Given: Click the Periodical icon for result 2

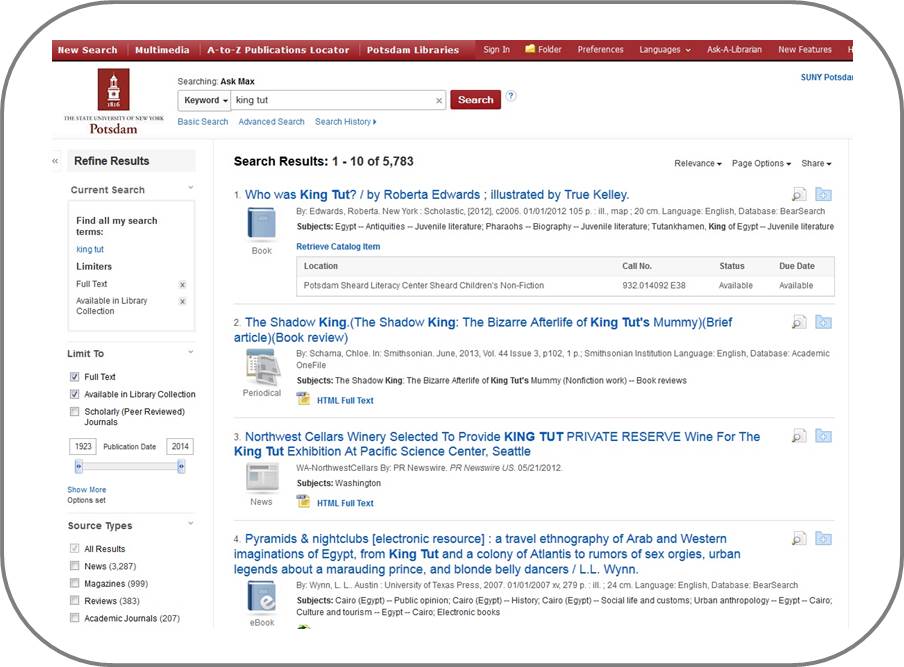Looking at the screenshot, I should coord(262,367).
